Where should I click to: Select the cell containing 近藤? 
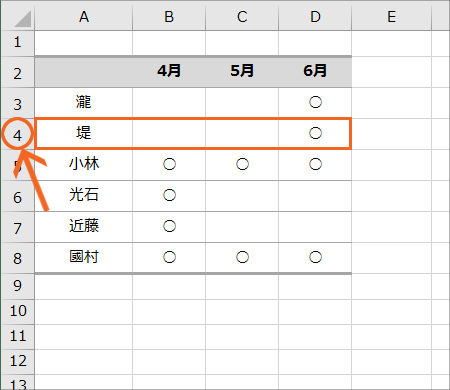tap(84, 227)
